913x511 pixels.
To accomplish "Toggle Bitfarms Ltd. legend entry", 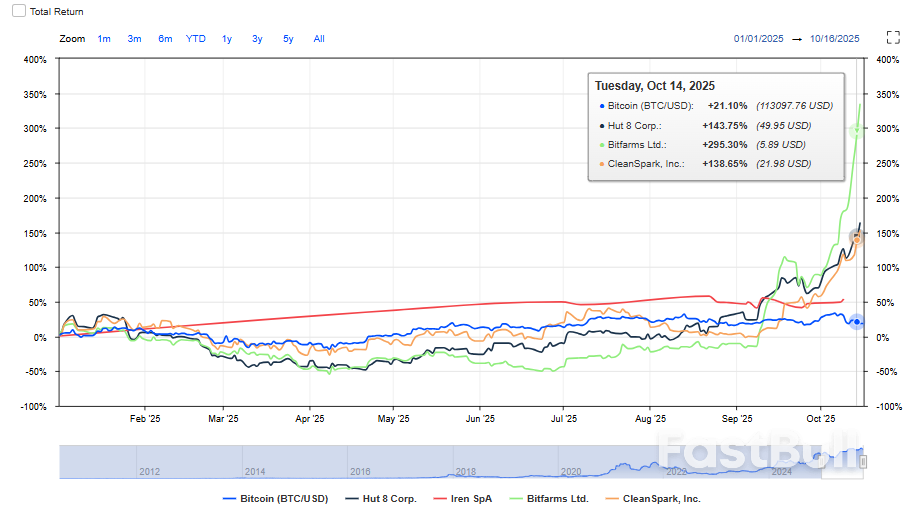I will tap(549, 498).
